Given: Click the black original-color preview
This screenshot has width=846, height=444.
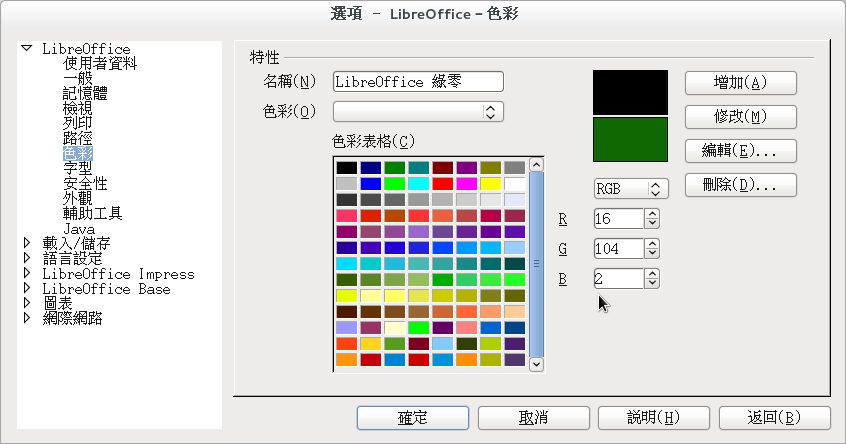Looking at the screenshot, I should pos(630,92).
